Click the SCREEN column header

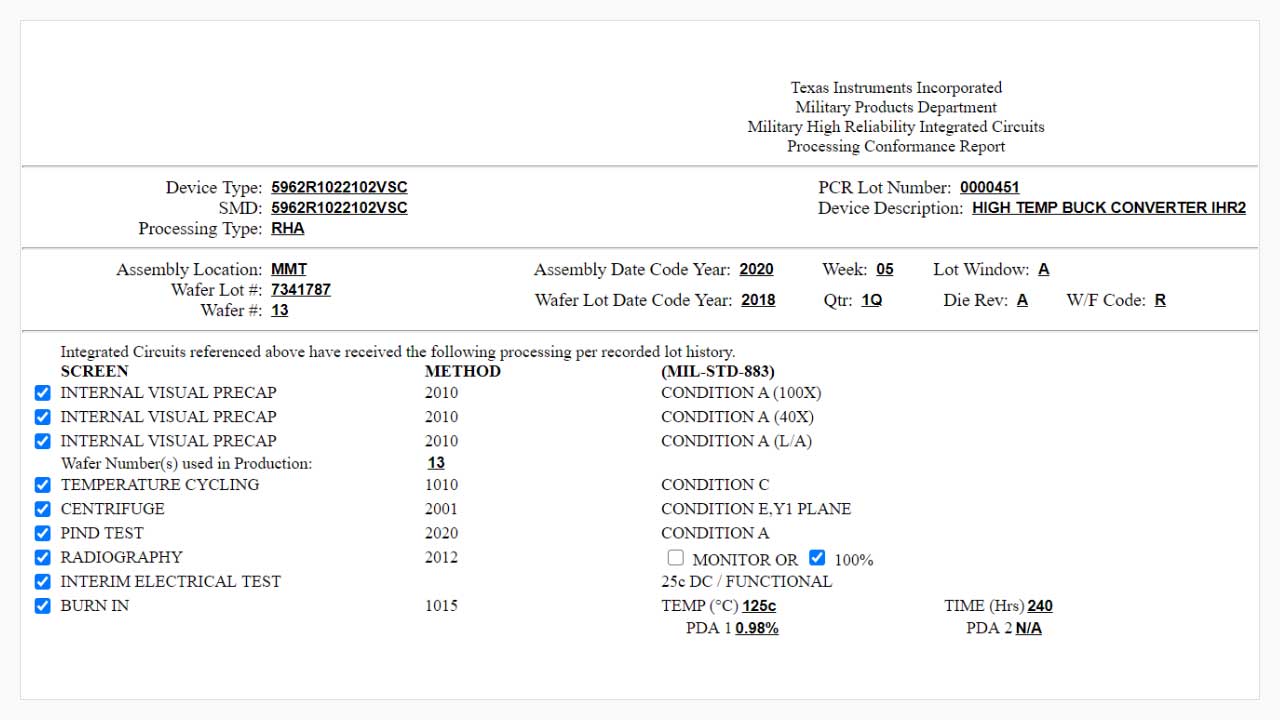(x=95, y=371)
